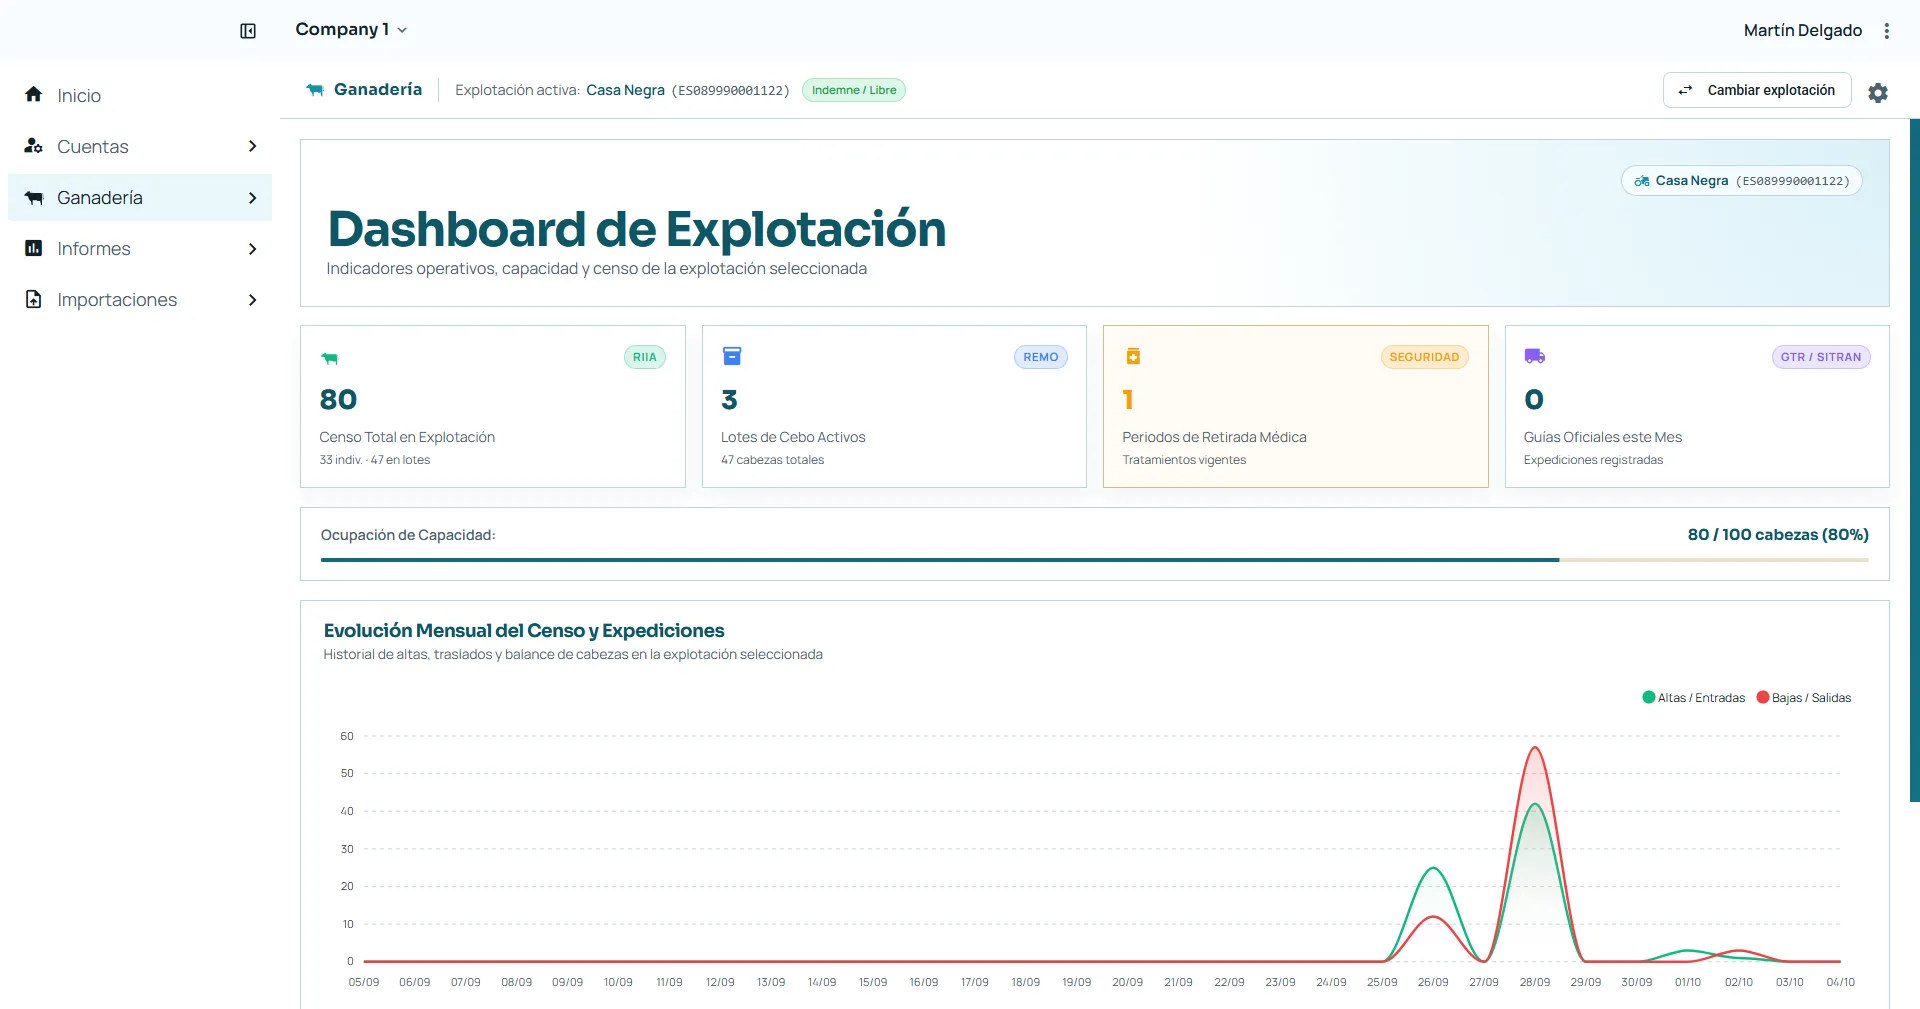Click the RIIA badge

click(645, 357)
